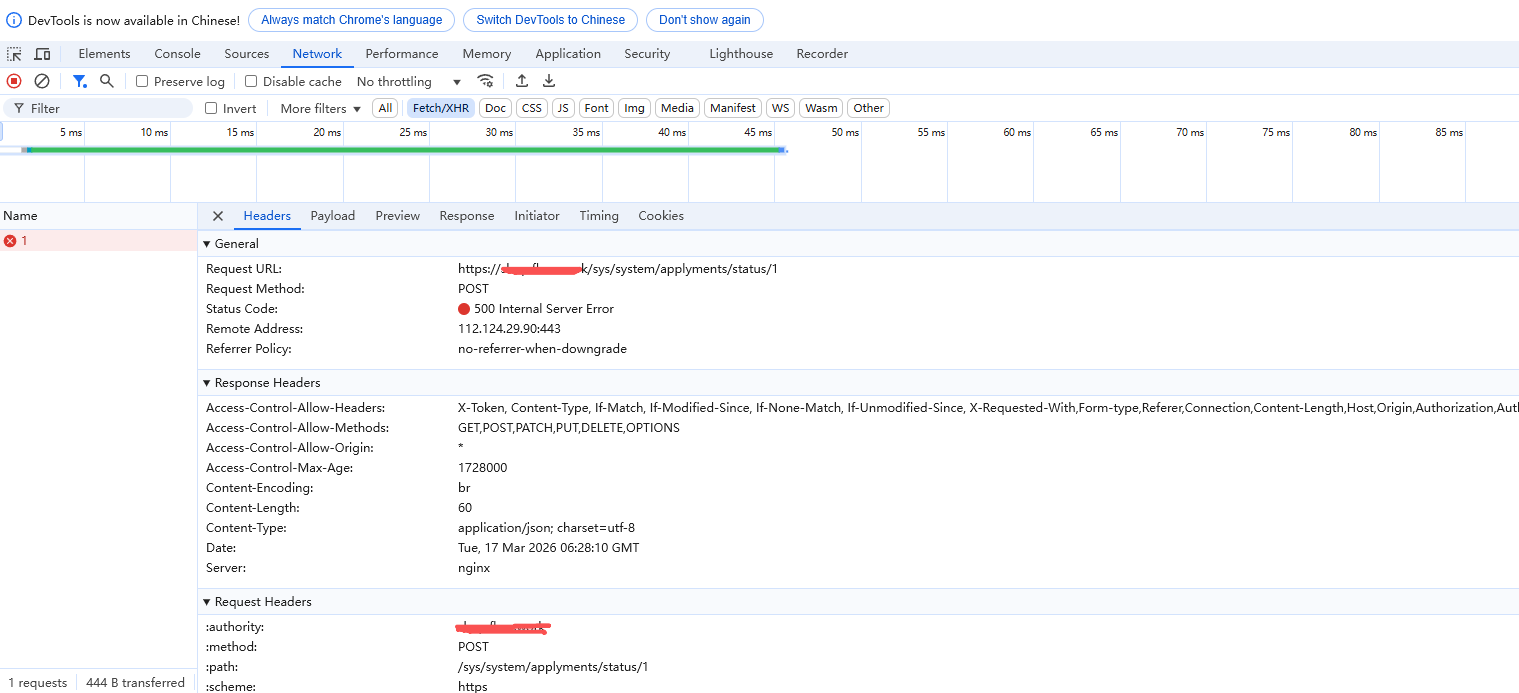Screen dimensions: 1519x693
Task: Tick the Invert filter checkbox
Action: point(211,109)
